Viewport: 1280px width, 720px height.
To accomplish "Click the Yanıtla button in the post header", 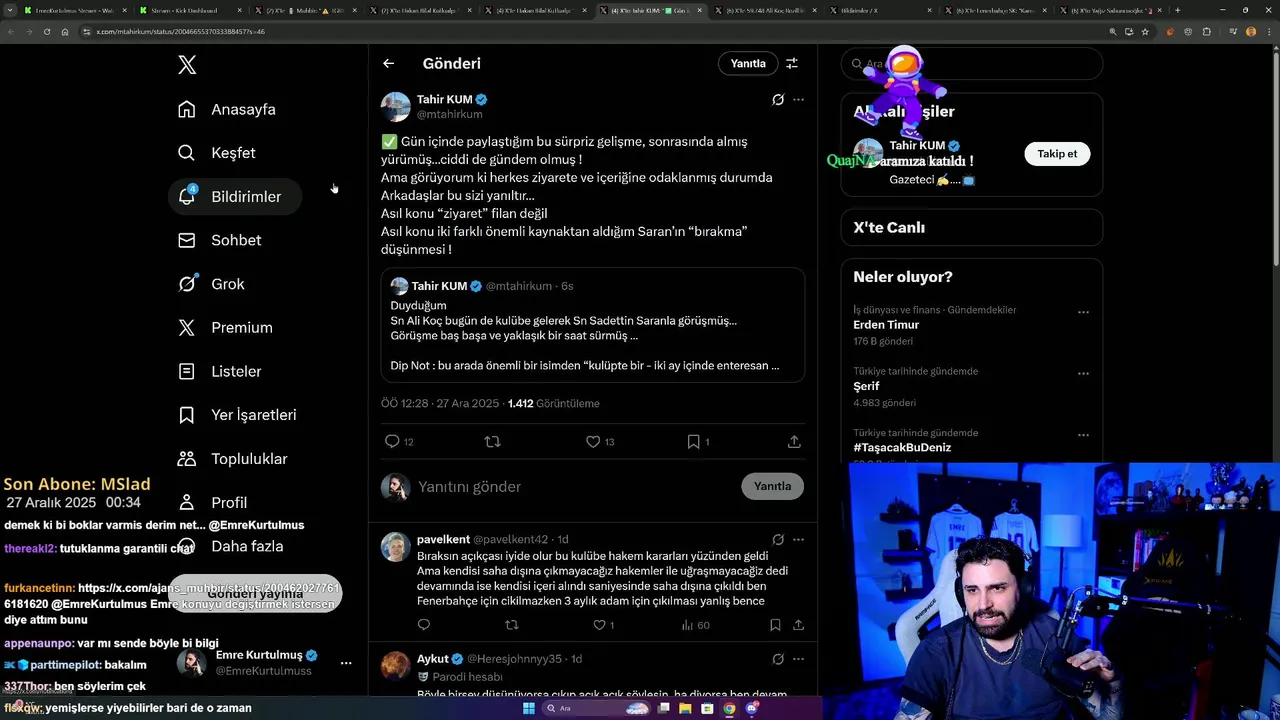I will coord(748,63).
